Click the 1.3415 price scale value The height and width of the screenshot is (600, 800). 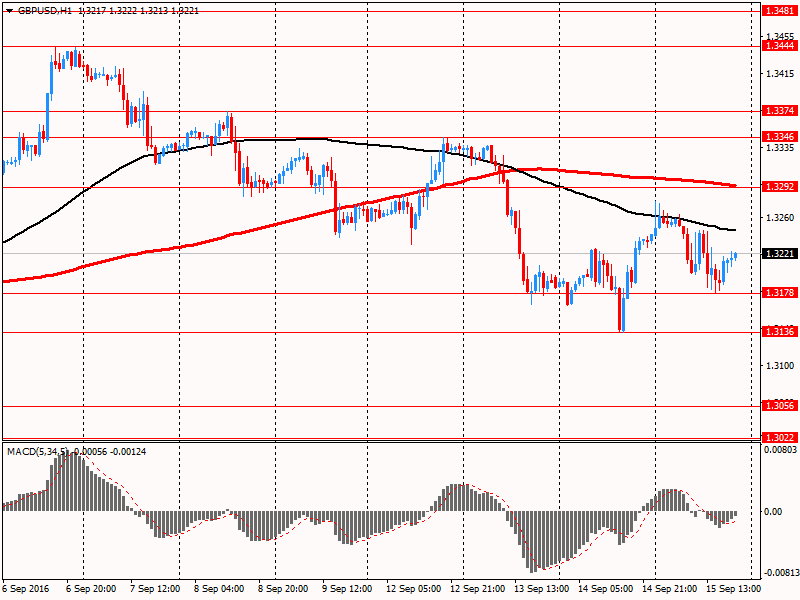[x=780, y=74]
